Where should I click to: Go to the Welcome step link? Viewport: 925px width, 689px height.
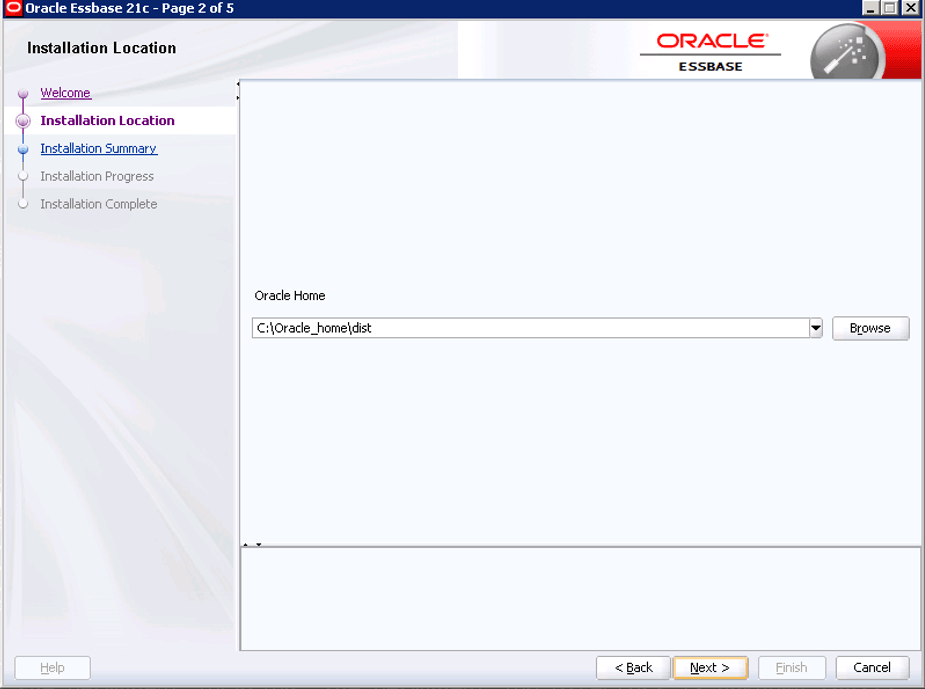point(65,93)
